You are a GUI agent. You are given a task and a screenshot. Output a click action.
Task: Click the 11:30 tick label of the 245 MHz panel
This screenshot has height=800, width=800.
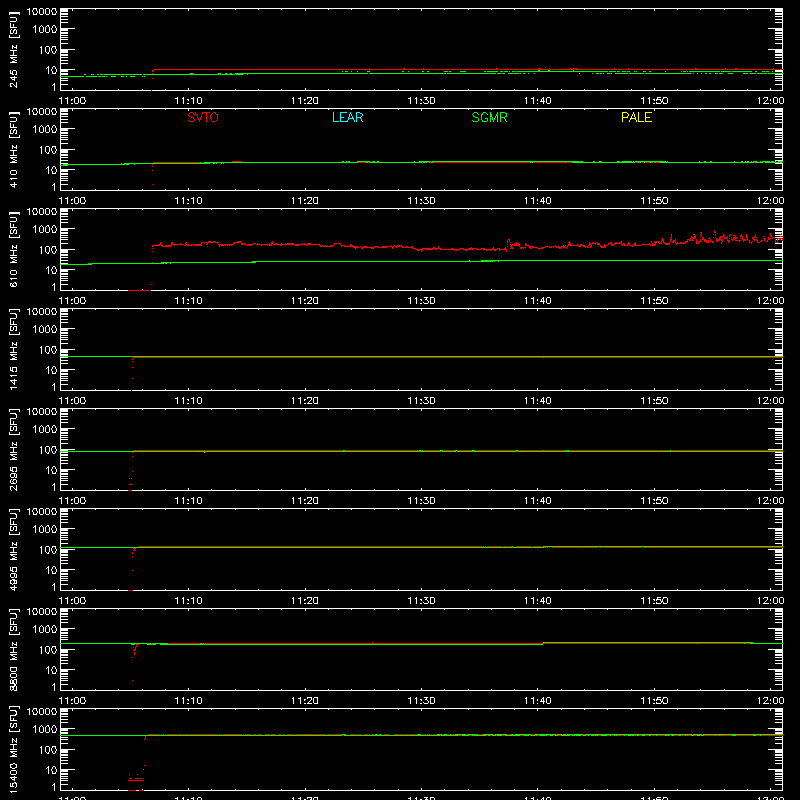pos(421,101)
